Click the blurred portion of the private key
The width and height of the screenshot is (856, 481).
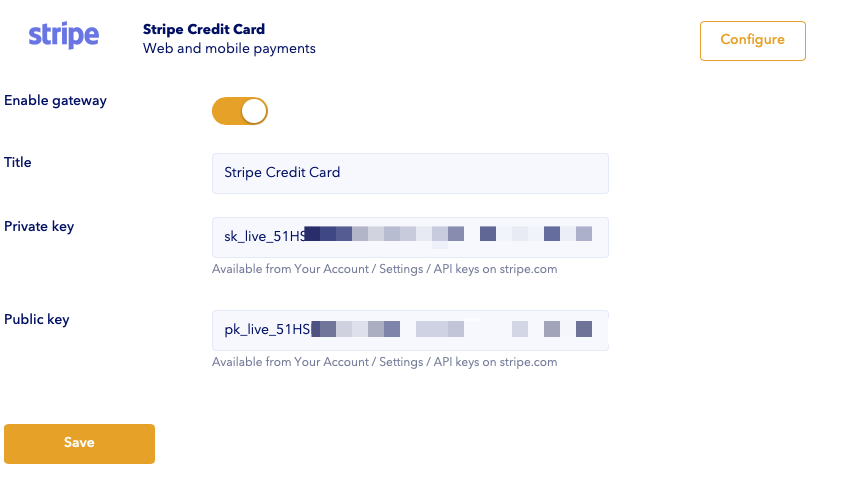(x=448, y=234)
